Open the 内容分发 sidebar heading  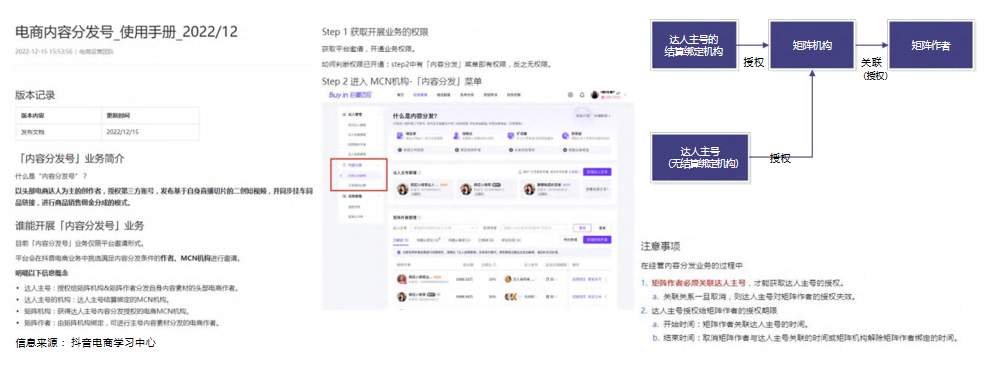click(x=355, y=165)
